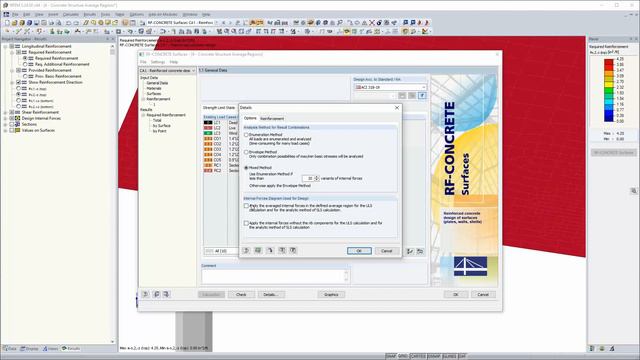Select Envelope Method radio button

click(x=246, y=152)
